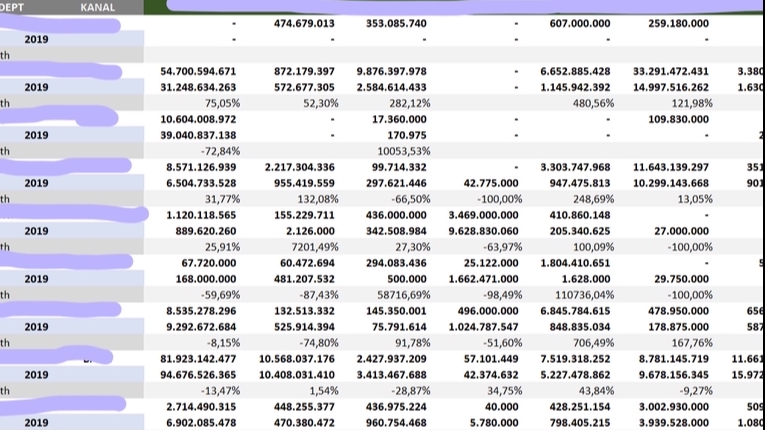765x430 pixels.
Task: Select the DEPT column header
Action: 12,7
